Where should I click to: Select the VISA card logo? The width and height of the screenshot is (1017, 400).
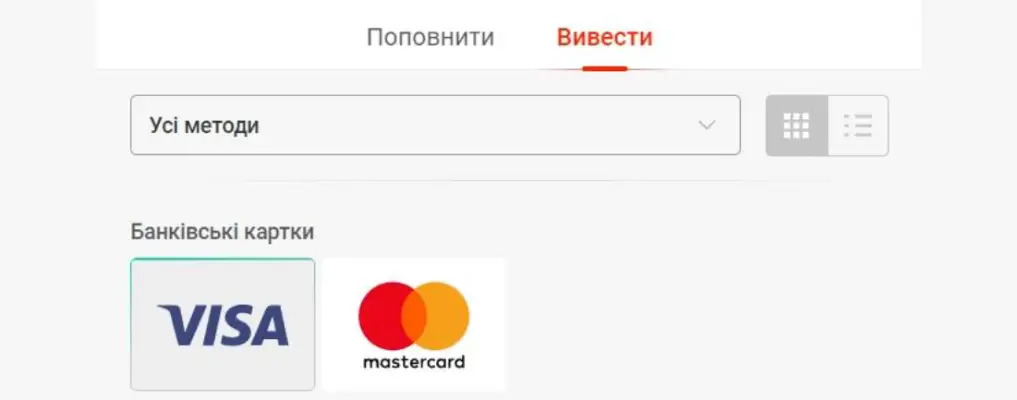coord(223,325)
